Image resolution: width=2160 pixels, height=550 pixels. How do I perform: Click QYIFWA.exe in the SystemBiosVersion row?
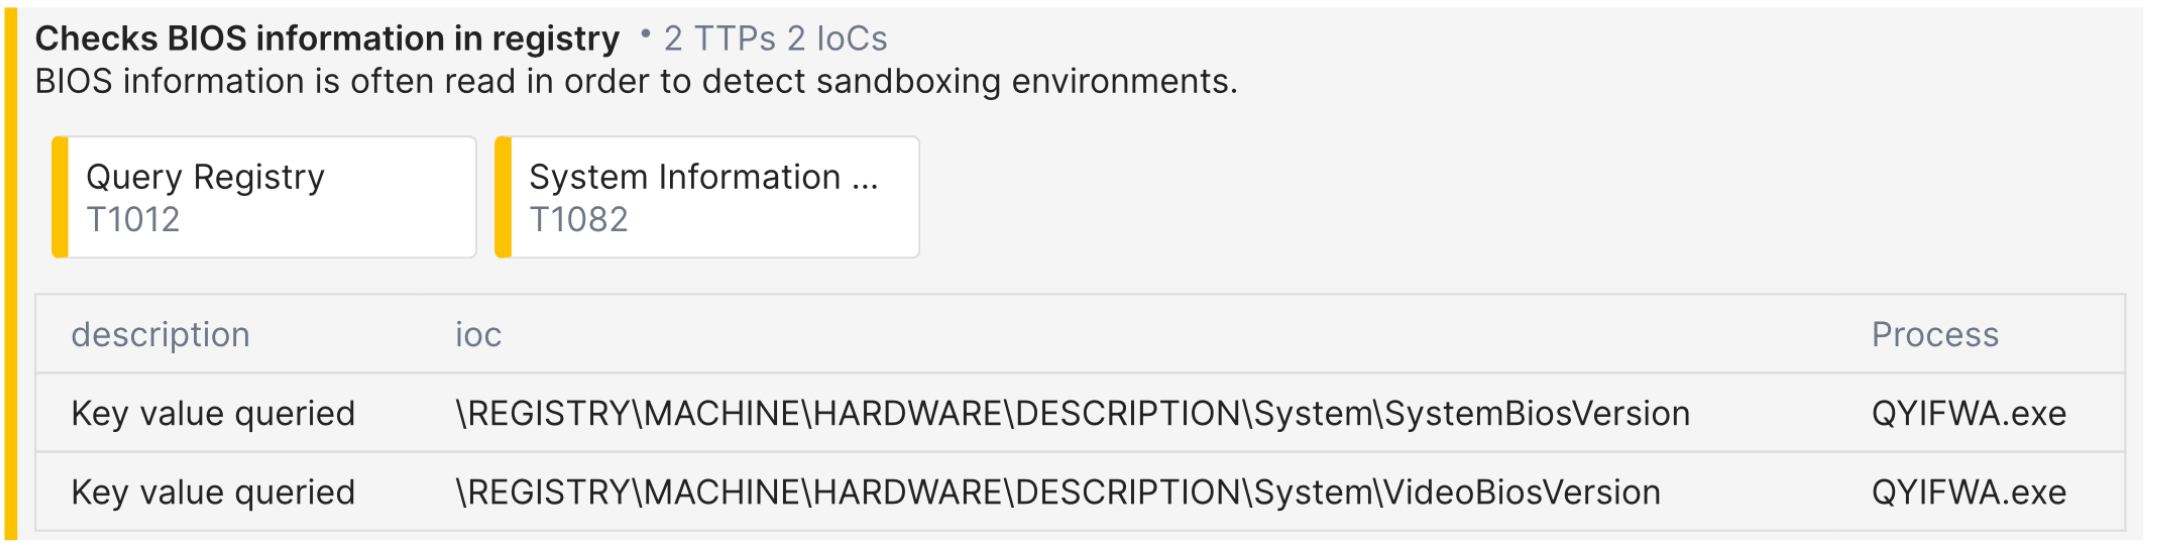coord(1968,413)
